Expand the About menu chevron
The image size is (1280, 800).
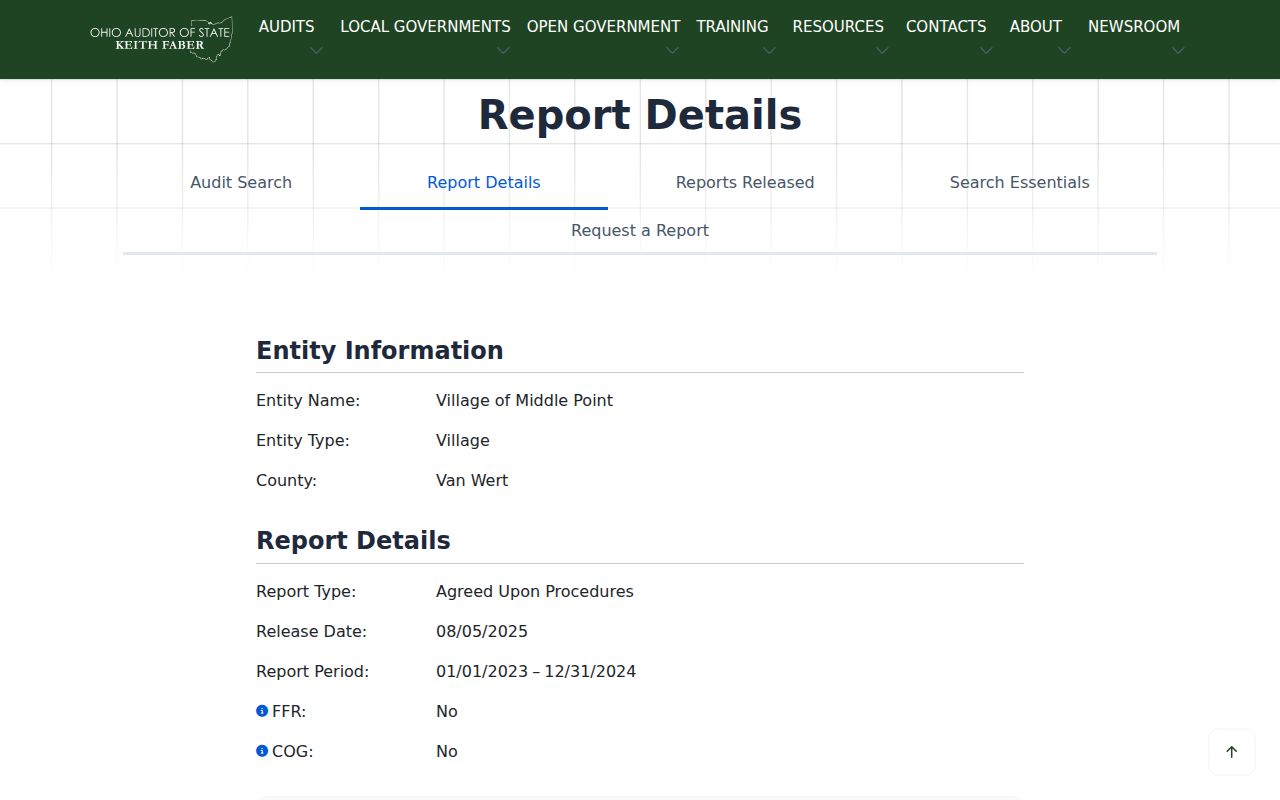(1064, 51)
